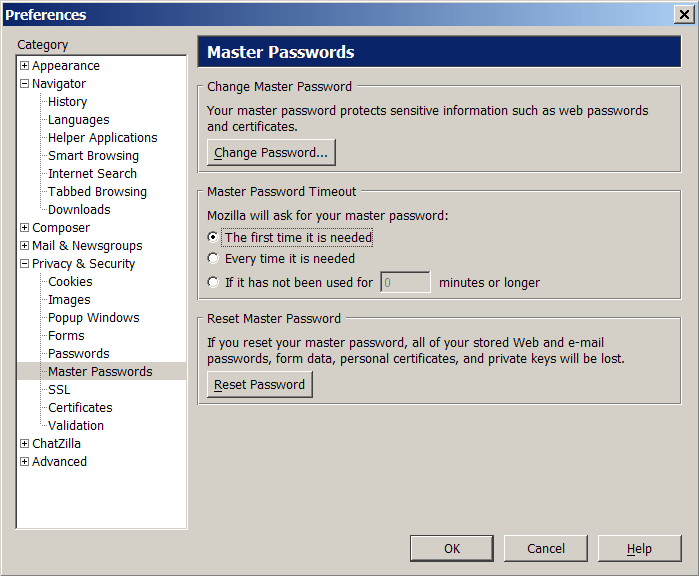The image size is (699, 576).
Task: Open the Cookies preferences item
Action: tap(70, 282)
